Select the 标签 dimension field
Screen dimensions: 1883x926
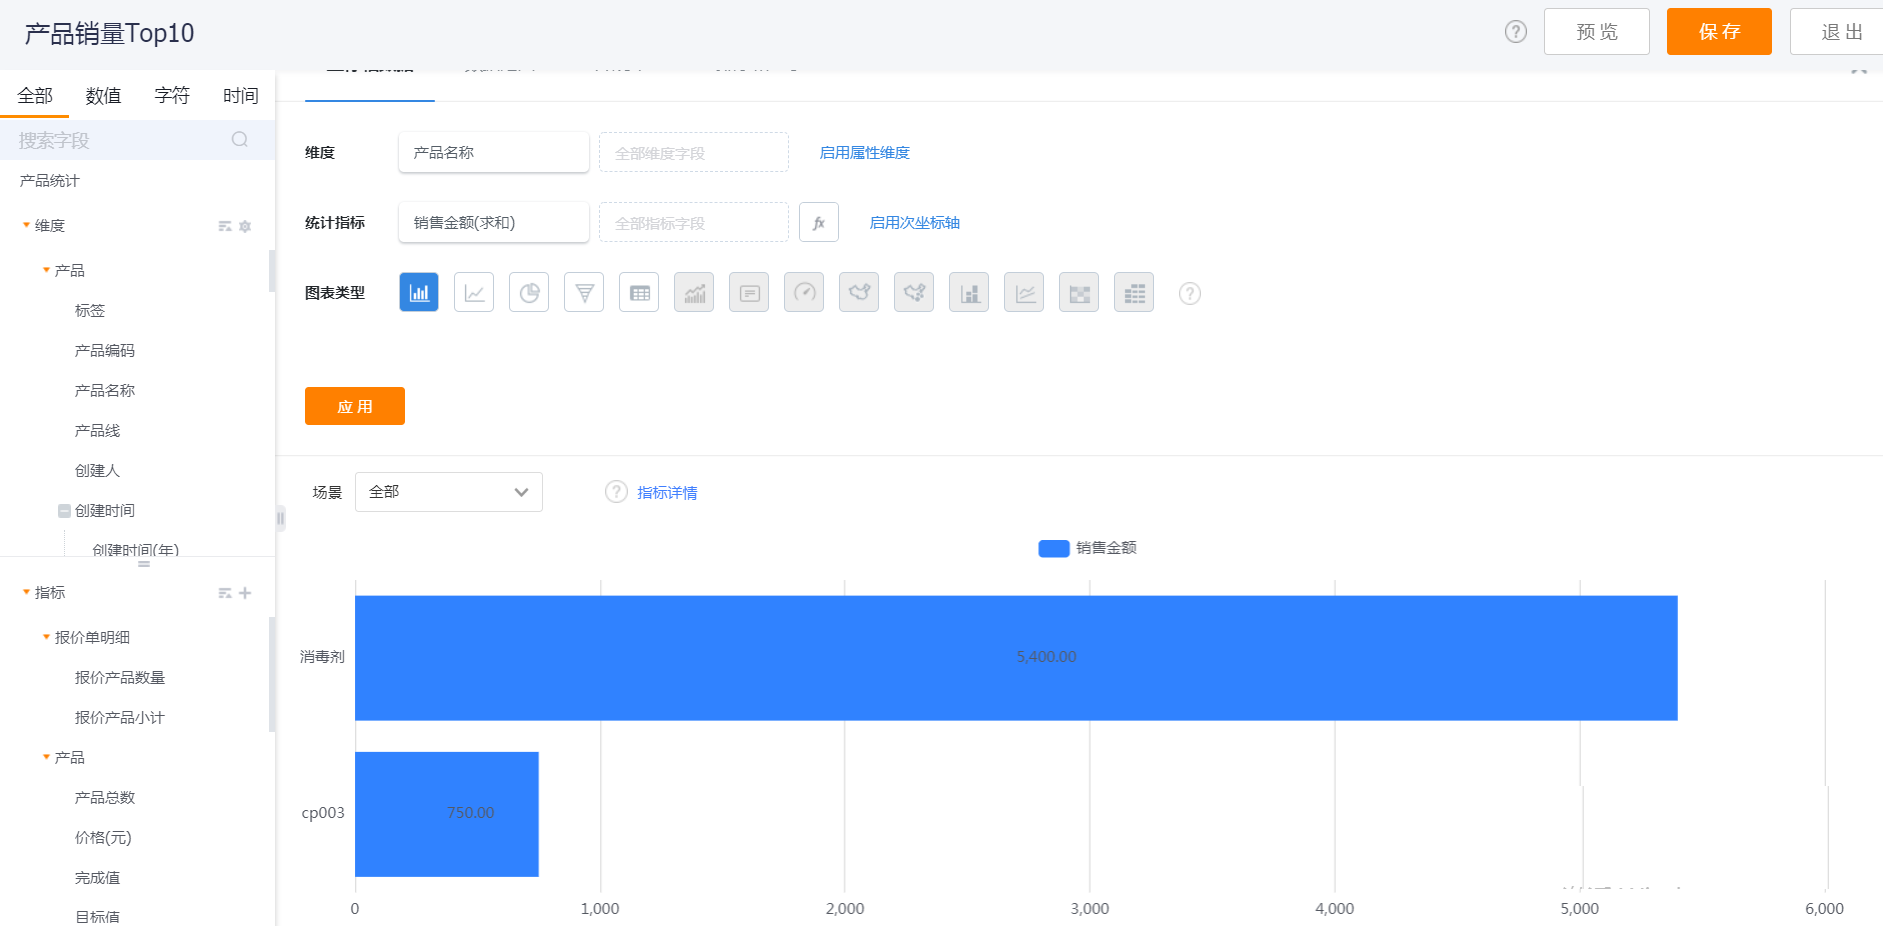(90, 311)
